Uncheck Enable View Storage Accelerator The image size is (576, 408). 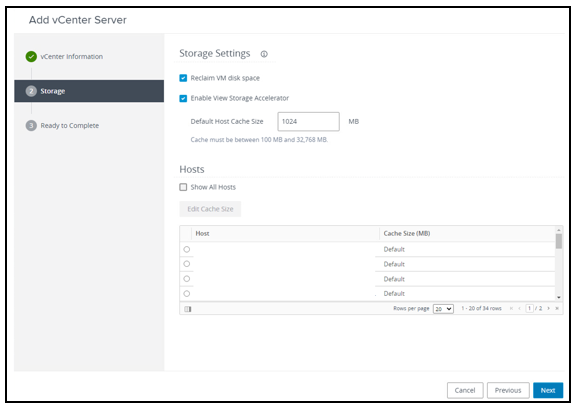(183, 98)
